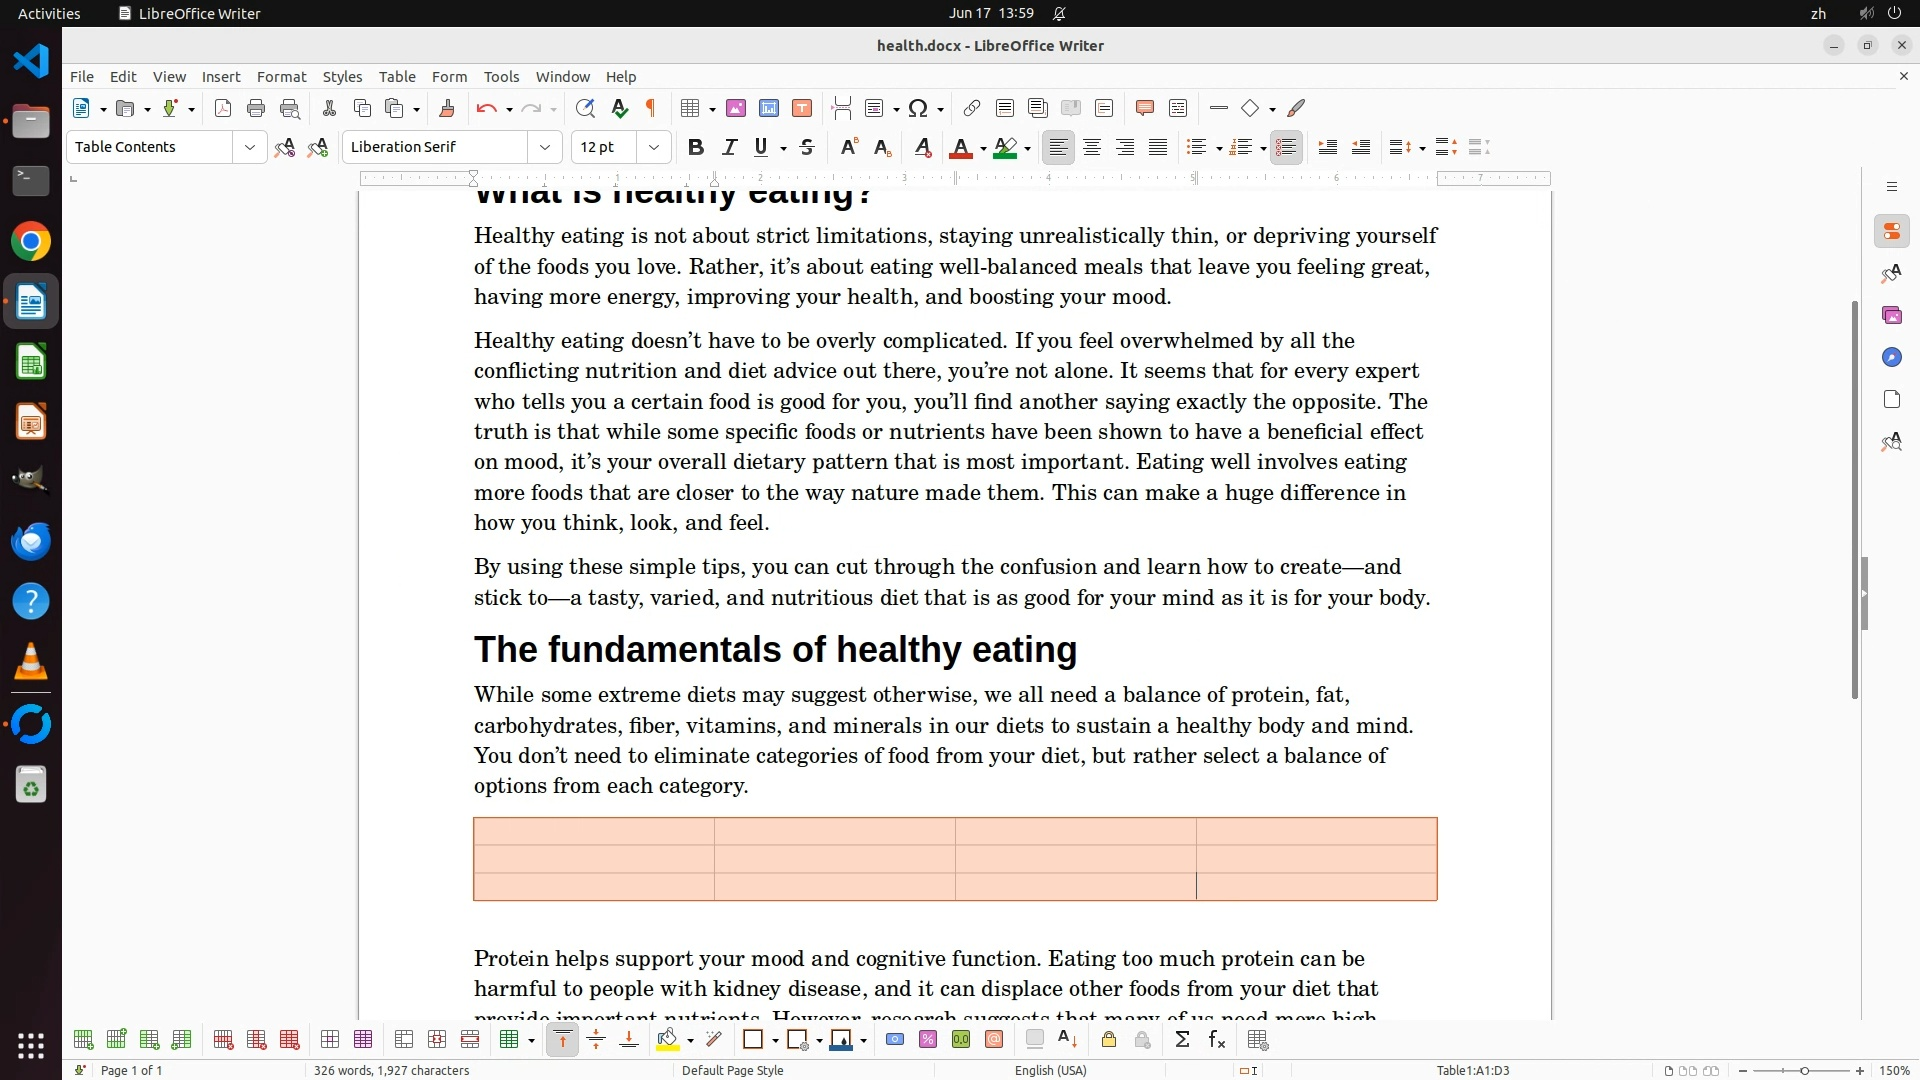Click the Print icon in toolbar
This screenshot has height=1080, width=1920.
(x=256, y=108)
